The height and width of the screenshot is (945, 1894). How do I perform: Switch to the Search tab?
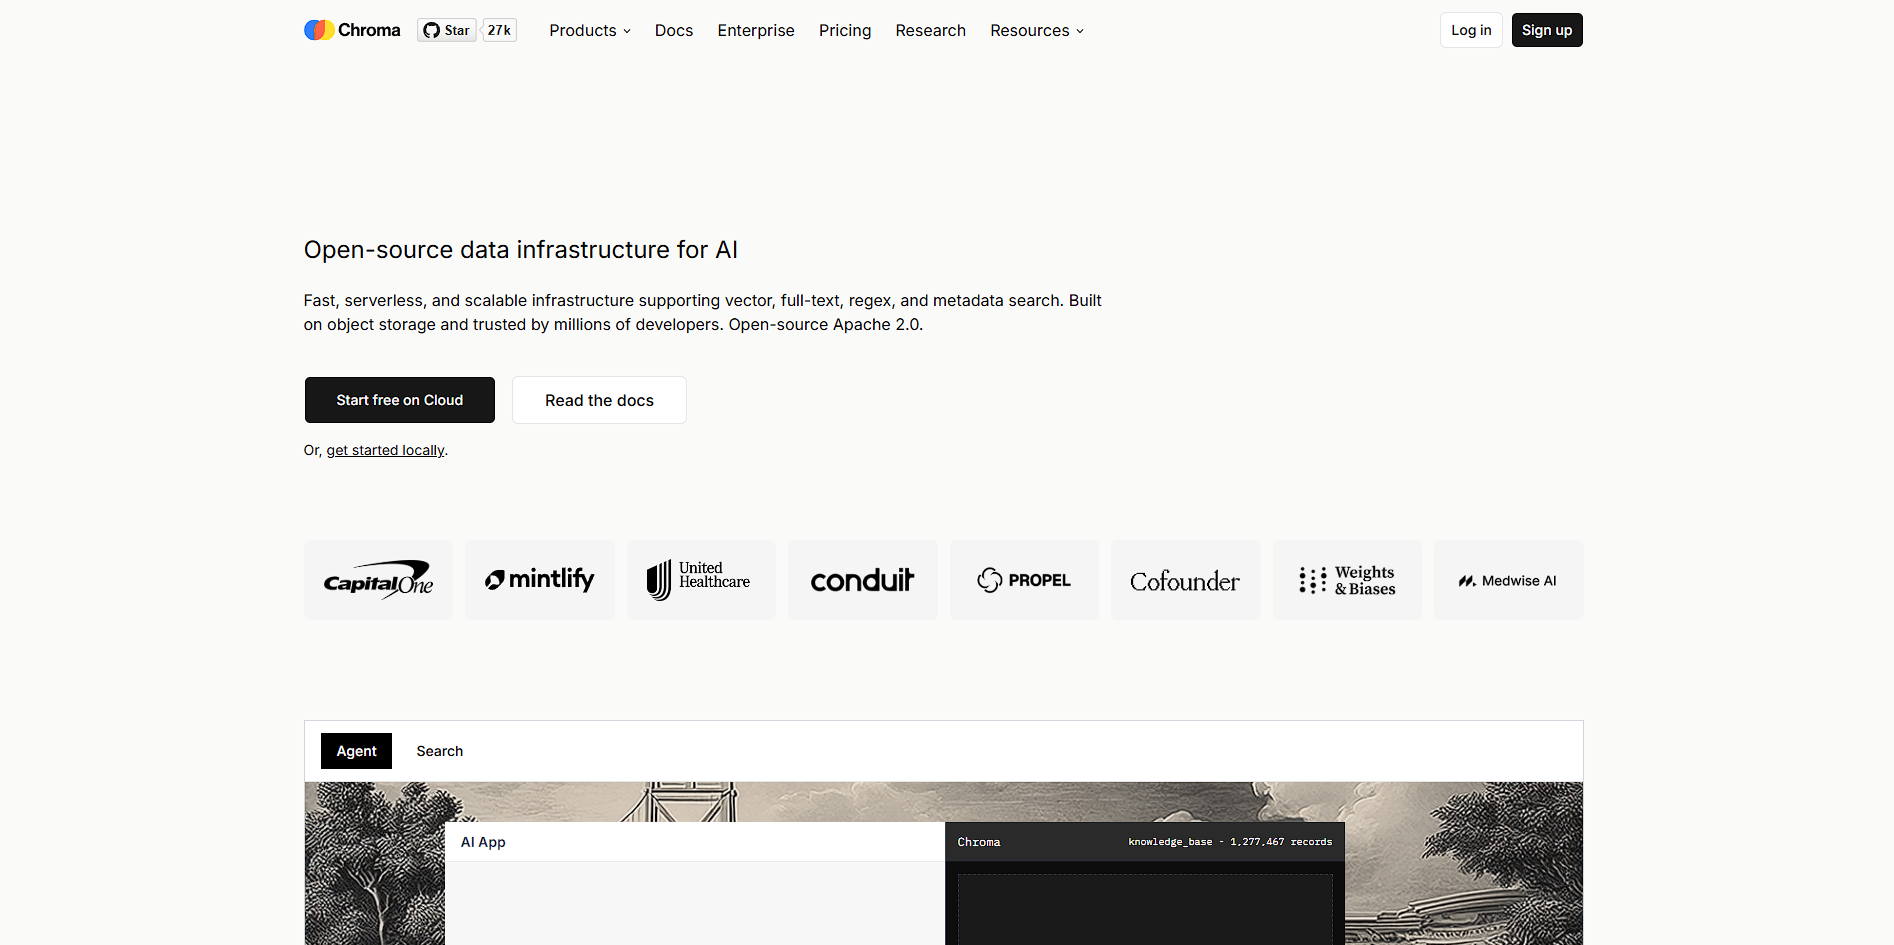pyautogui.click(x=440, y=751)
